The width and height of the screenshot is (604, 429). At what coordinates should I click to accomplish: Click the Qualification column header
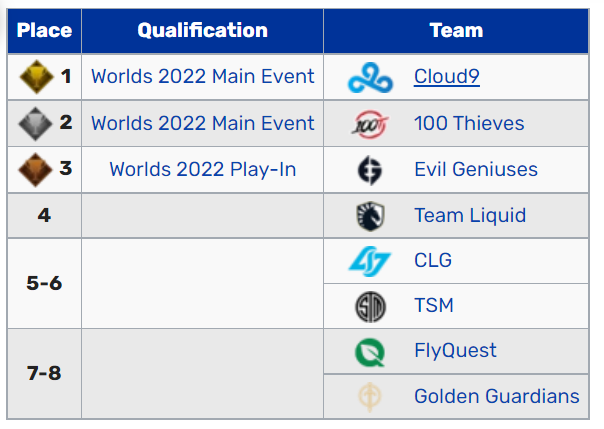pos(203,30)
